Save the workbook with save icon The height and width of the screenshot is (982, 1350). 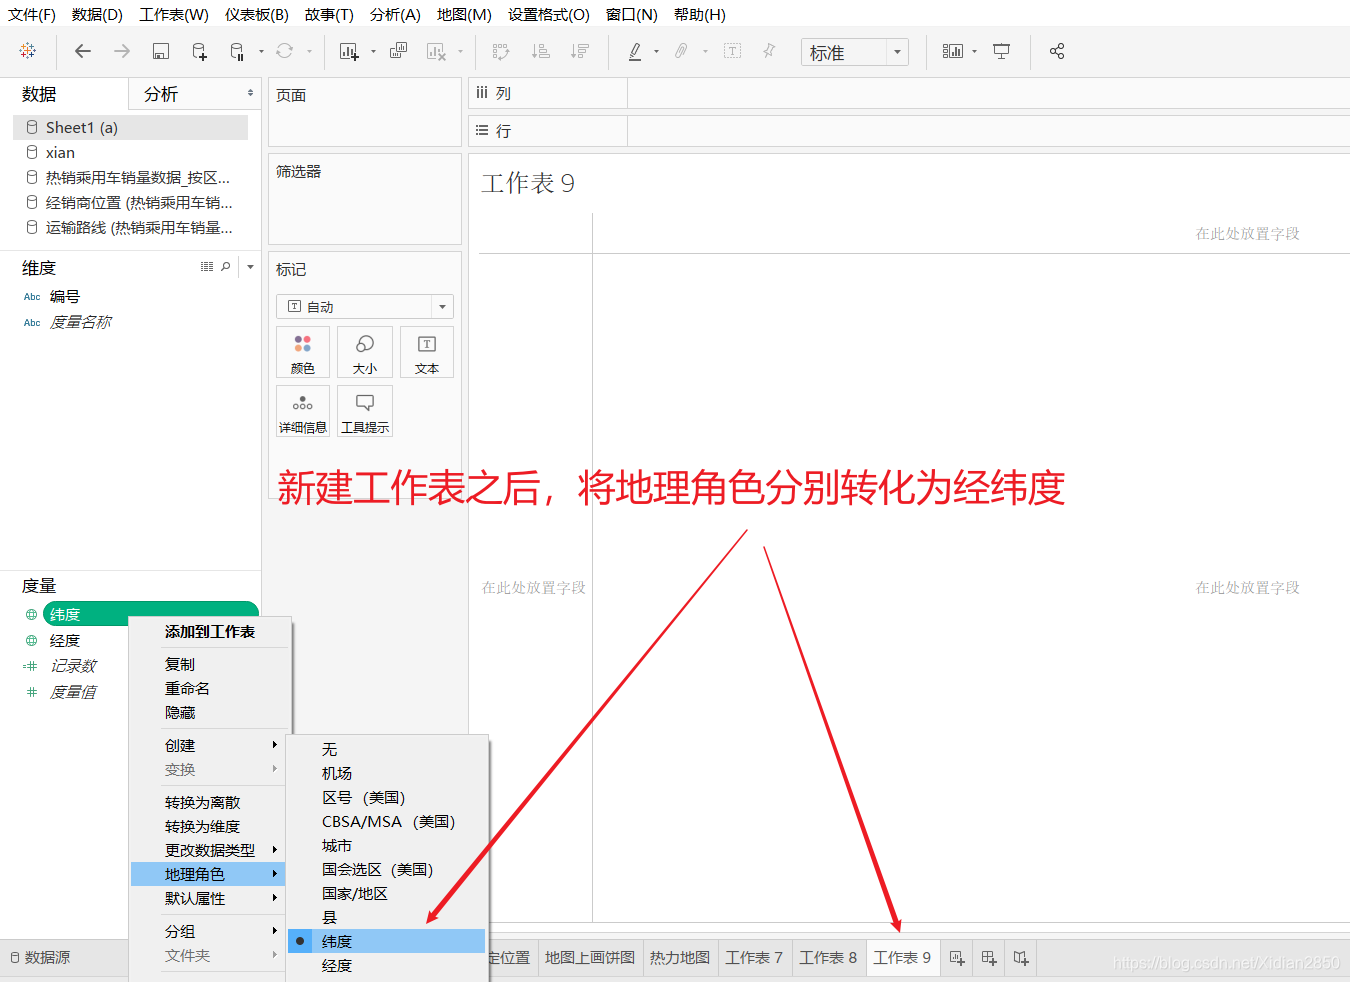click(160, 51)
